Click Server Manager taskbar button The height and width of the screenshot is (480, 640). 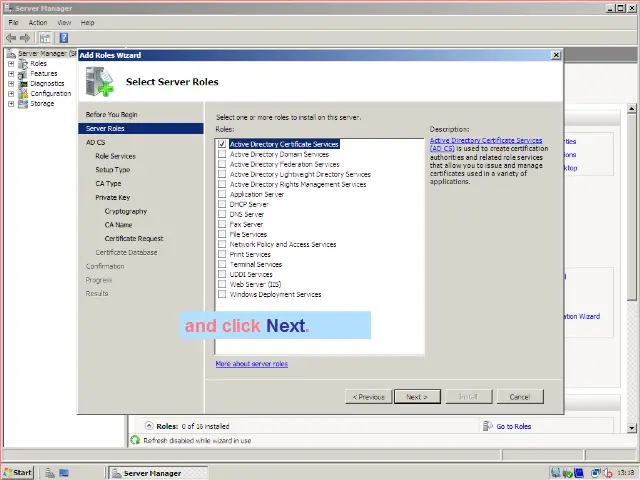[x=158, y=473]
